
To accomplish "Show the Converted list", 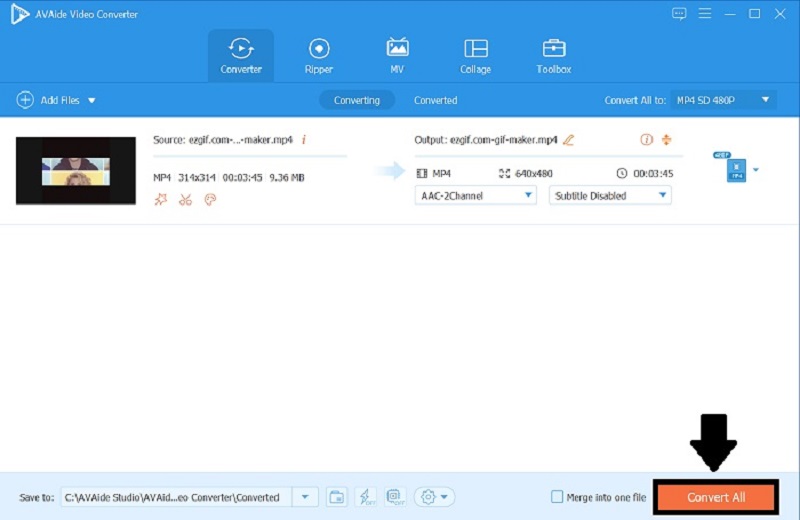I will [435, 100].
